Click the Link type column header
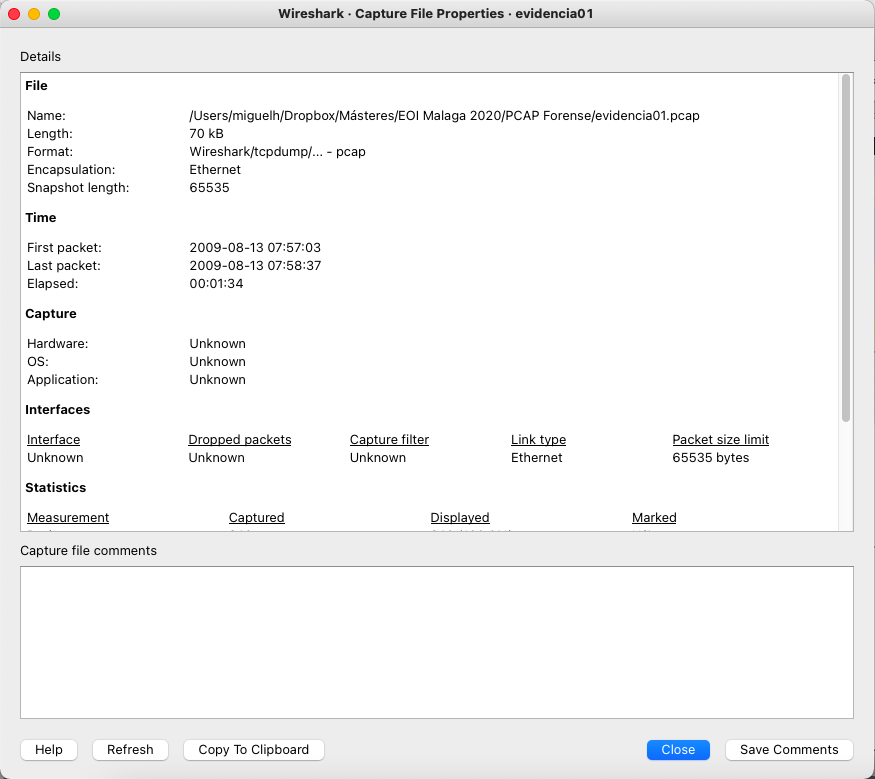 (x=538, y=440)
